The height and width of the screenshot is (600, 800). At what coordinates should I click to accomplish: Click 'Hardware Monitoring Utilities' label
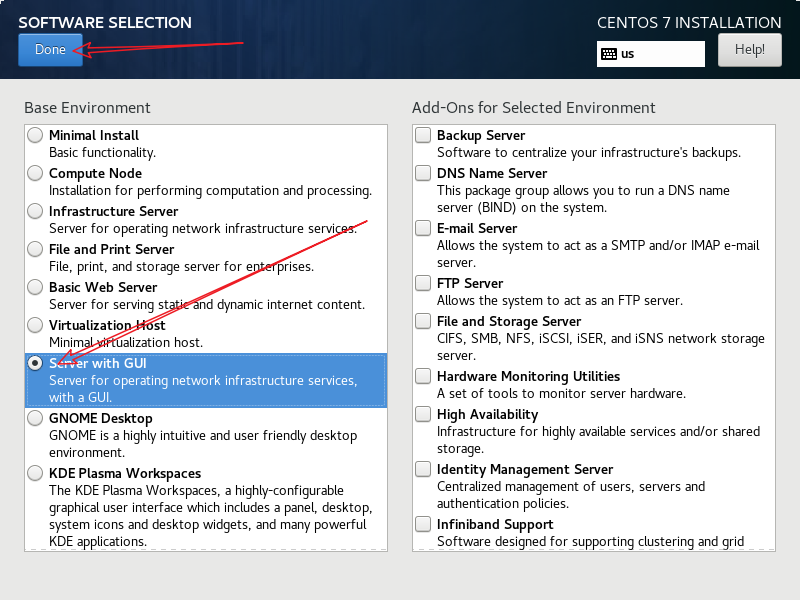528,377
